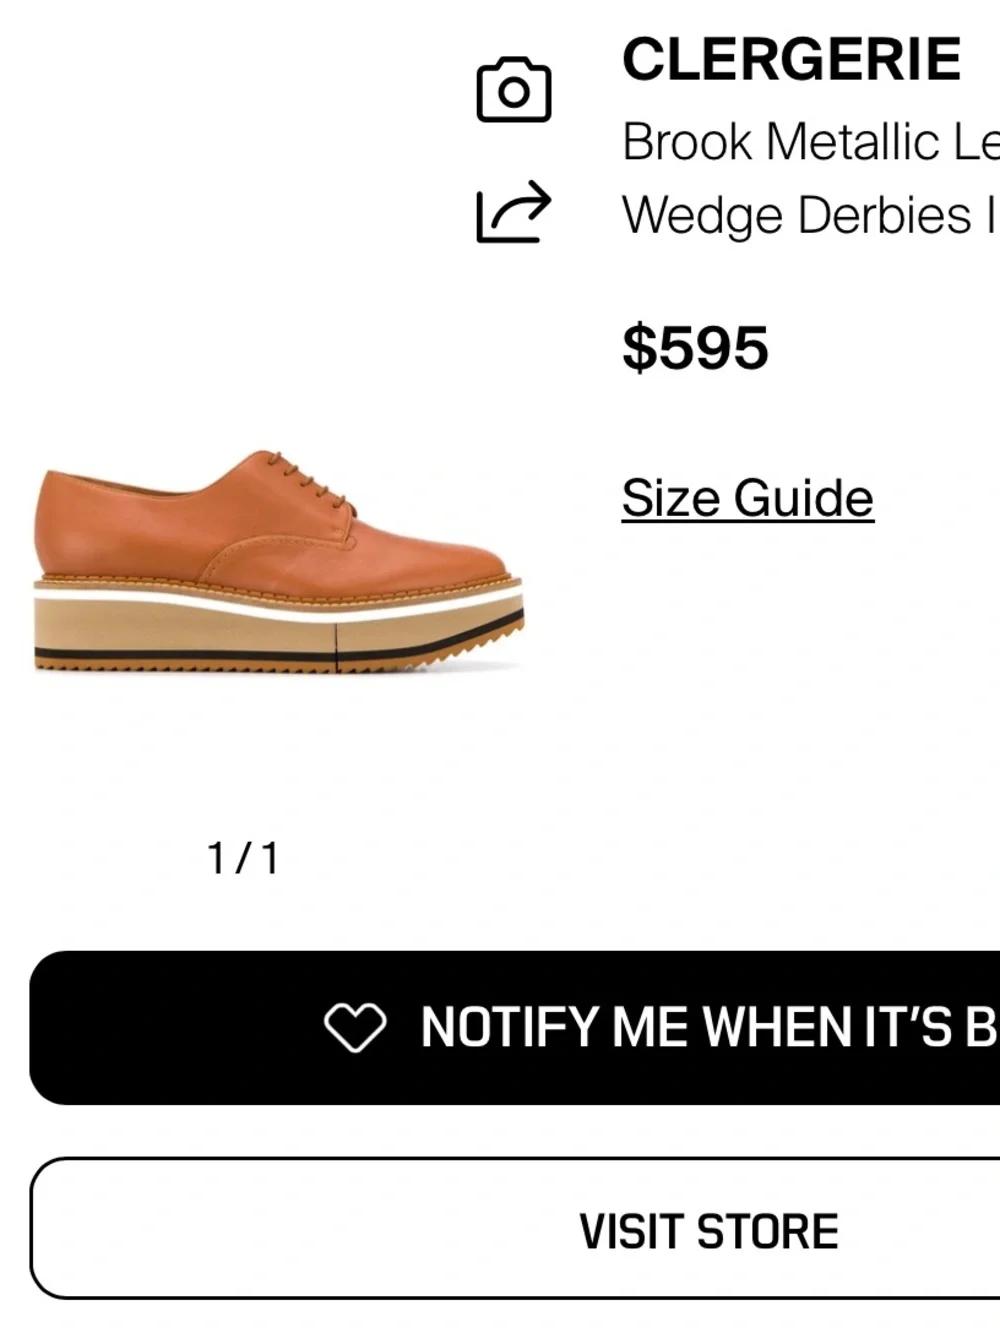1000x1333 pixels.
Task: Open the Size Guide link
Action: tap(748, 498)
